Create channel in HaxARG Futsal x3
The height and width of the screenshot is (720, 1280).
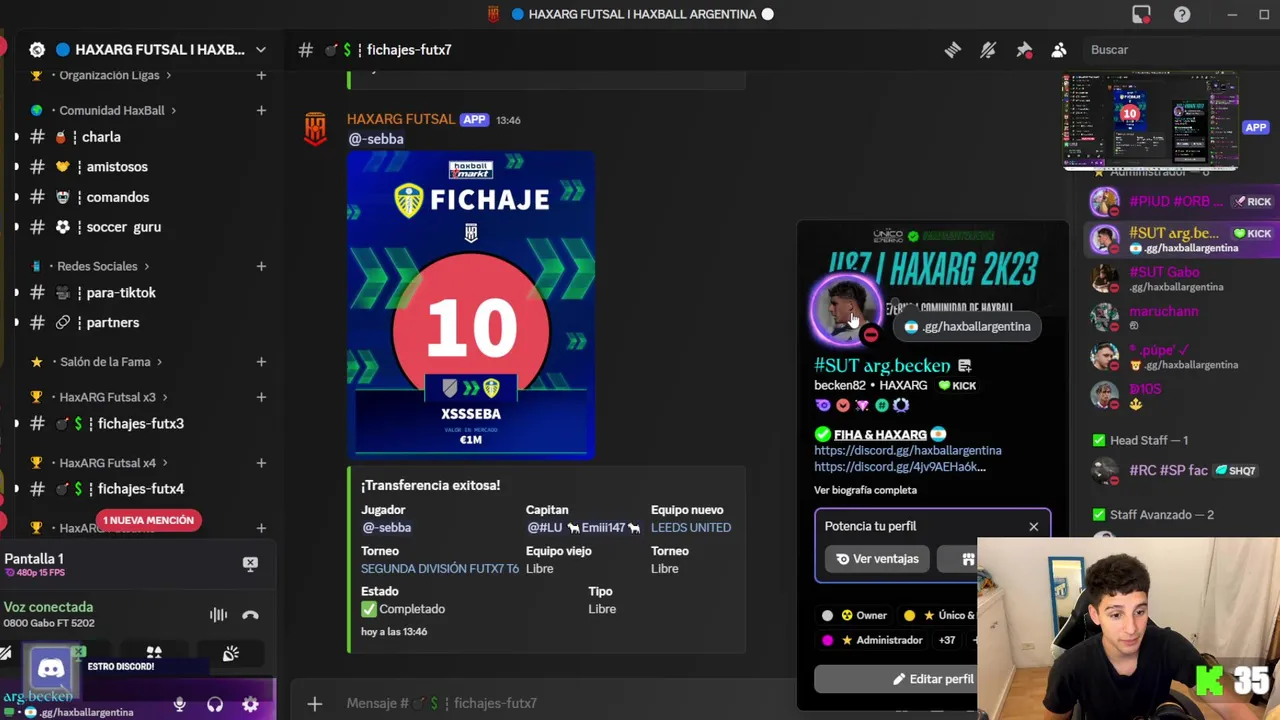coord(261,397)
